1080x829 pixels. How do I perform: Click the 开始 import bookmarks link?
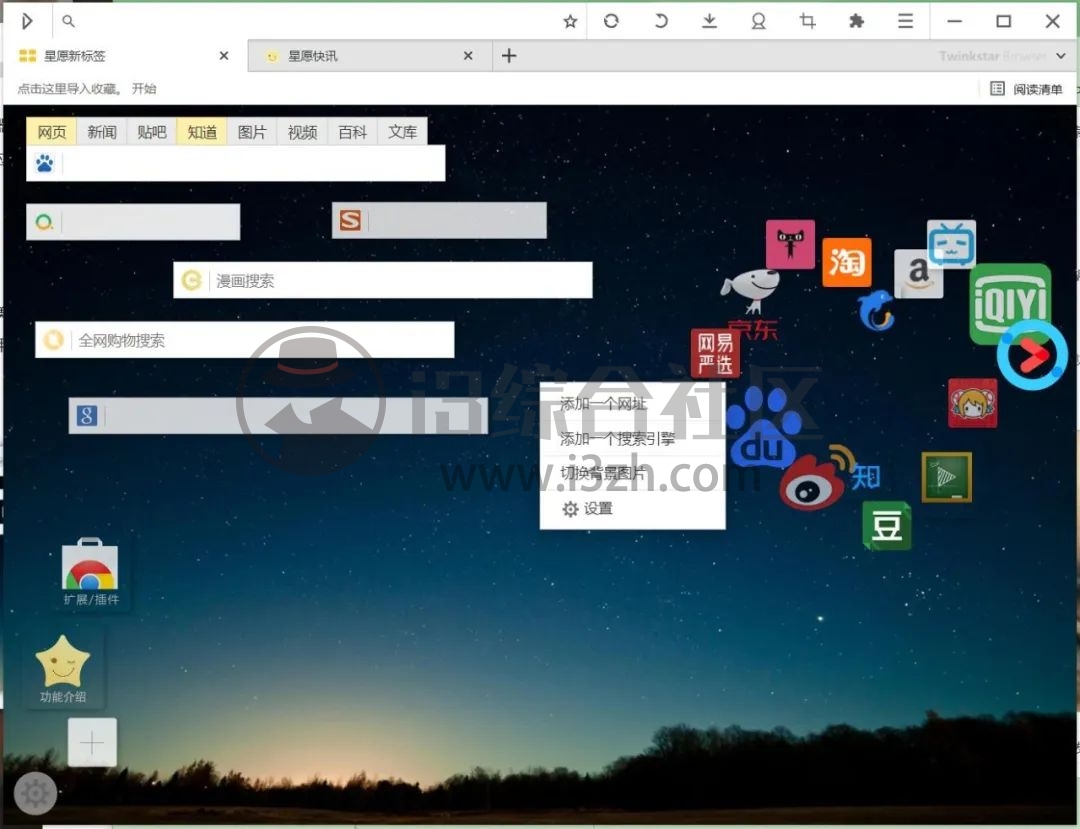pyautogui.click(x=144, y=89)
